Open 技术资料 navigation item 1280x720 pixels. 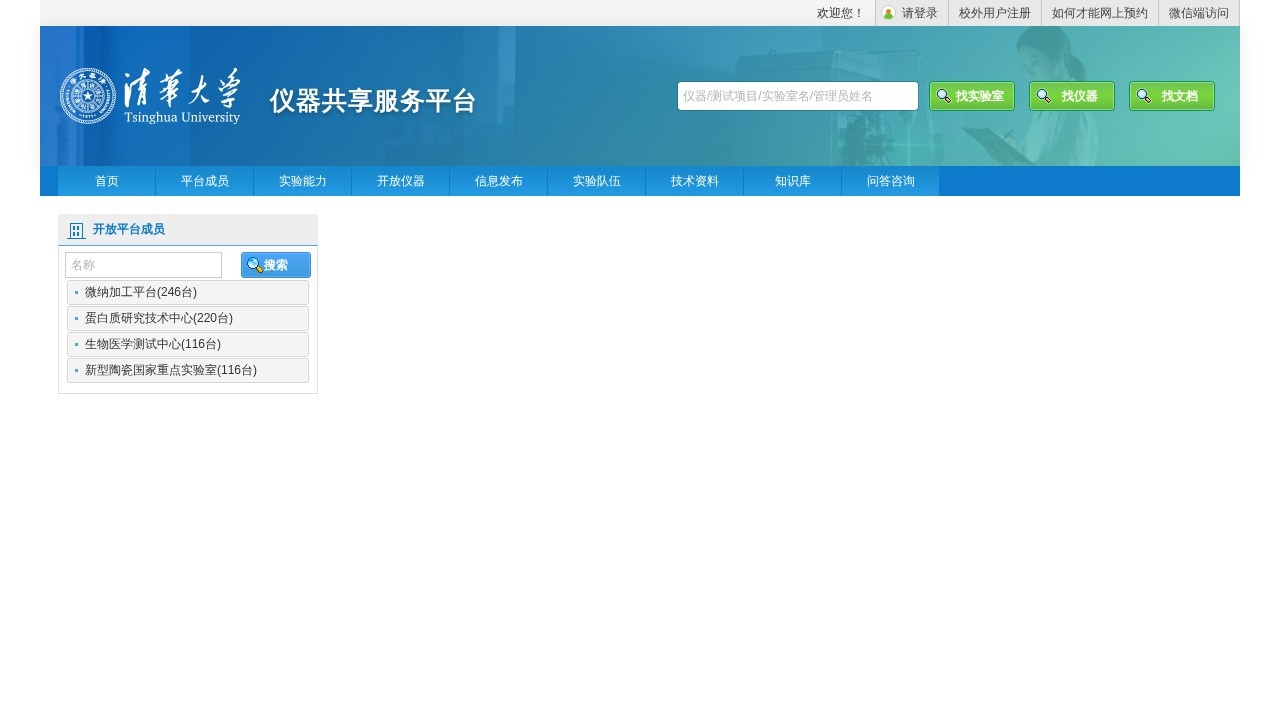tap(695, 181)
